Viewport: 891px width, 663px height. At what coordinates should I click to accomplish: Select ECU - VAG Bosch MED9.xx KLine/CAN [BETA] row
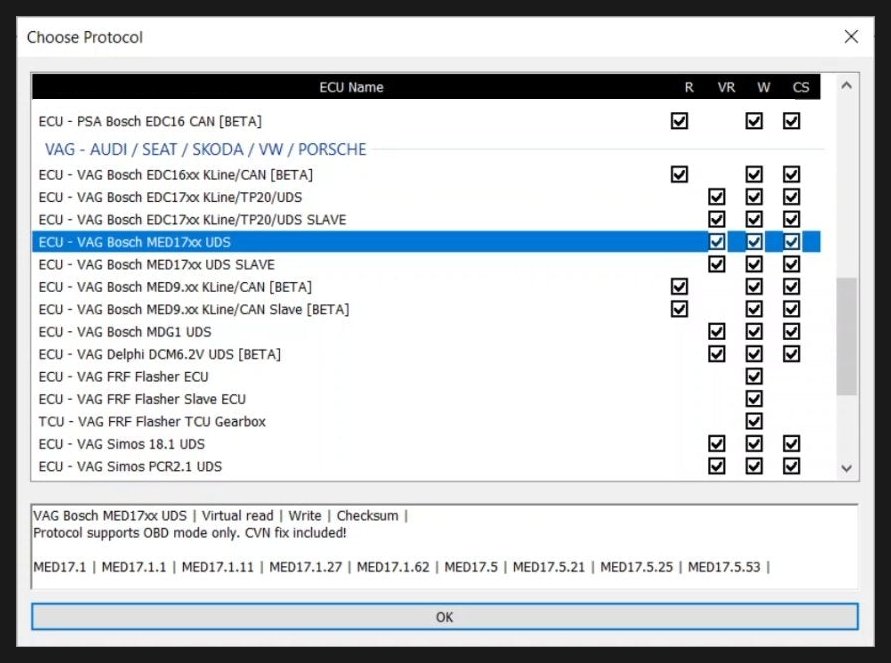click(x=426, y=287)
